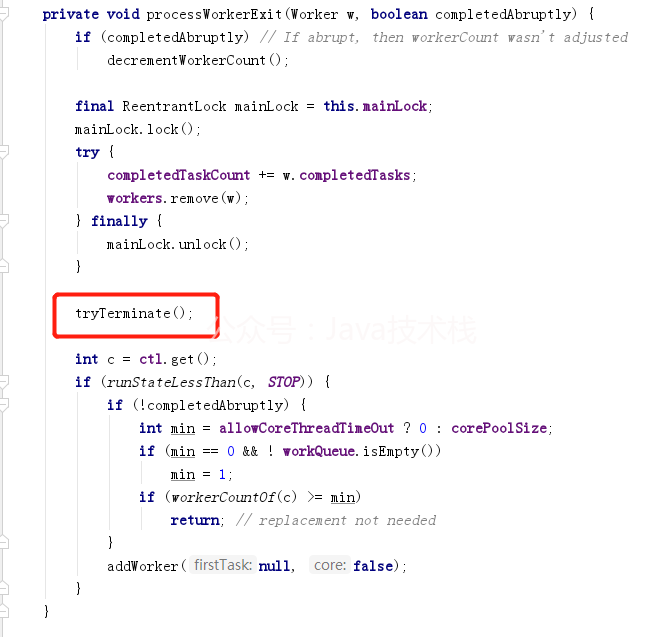This screenshot has height=637, width=665.
Task: Click the completedTaskCount field
Action: (x=179, y=175)
